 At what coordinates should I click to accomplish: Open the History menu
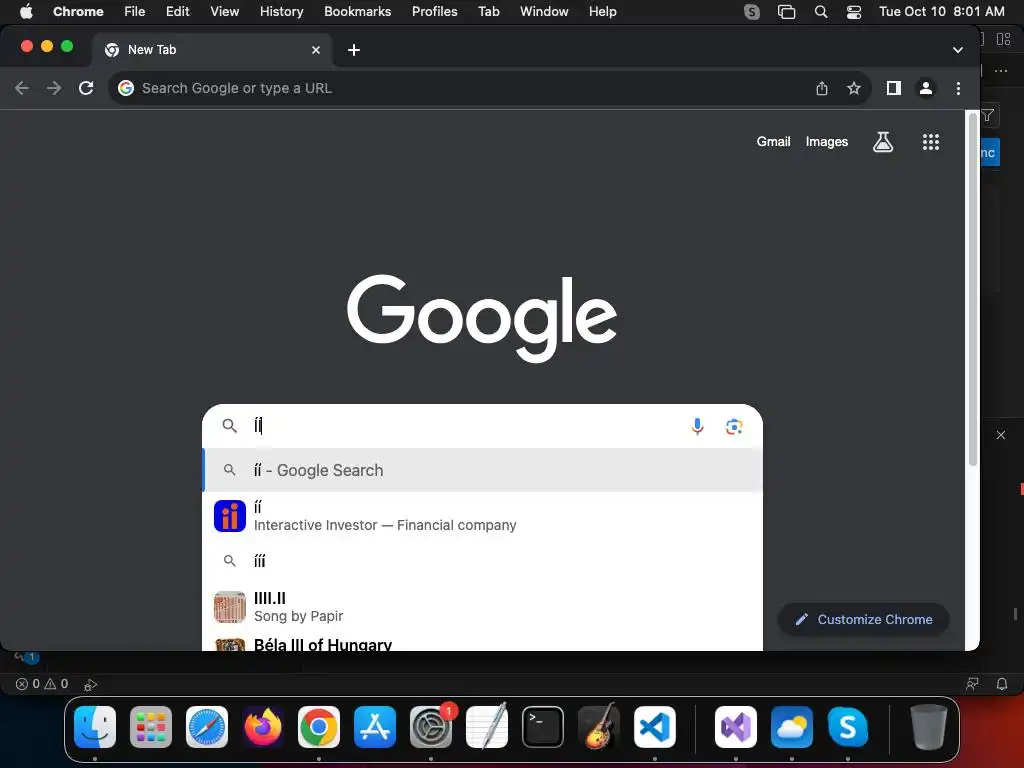[281, 12]
